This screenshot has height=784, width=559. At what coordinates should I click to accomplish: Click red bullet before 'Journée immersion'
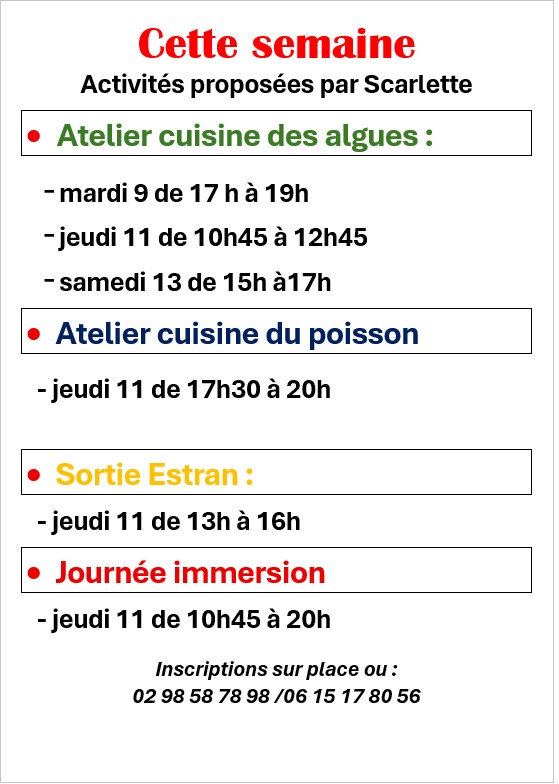pos(34,573)
